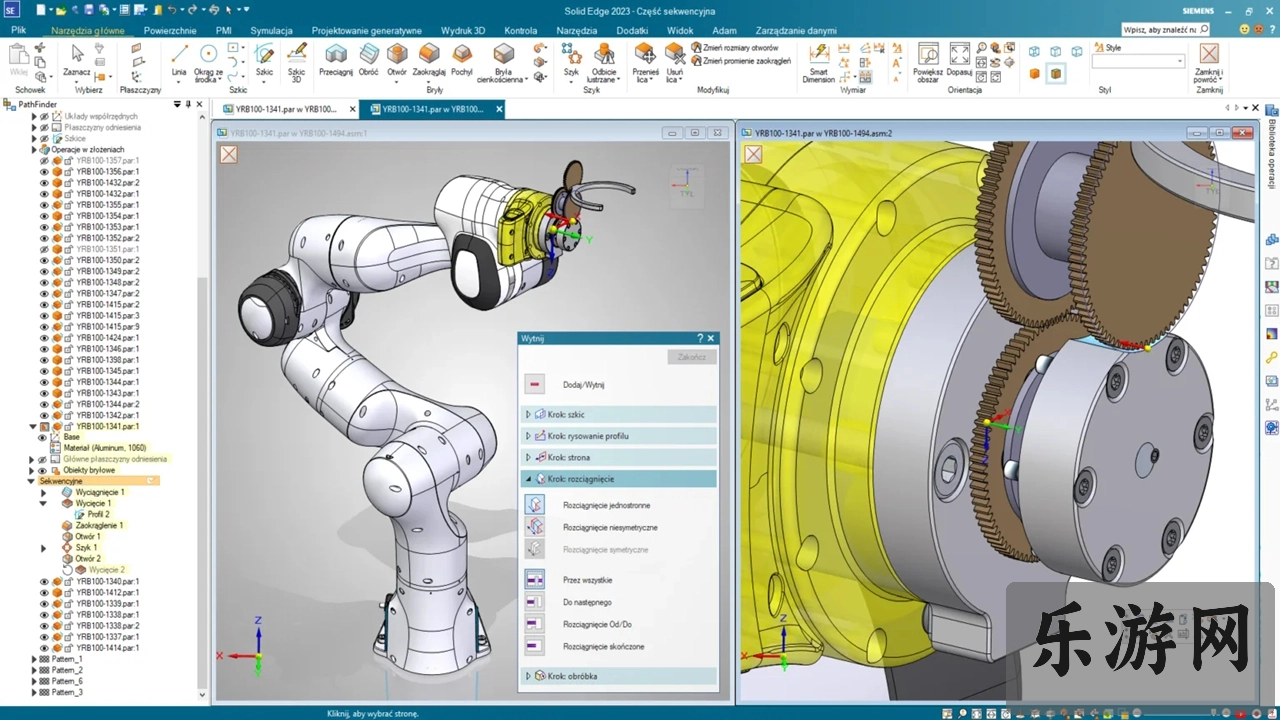Expand the Pattern_1 node

[x=33, y=659]
